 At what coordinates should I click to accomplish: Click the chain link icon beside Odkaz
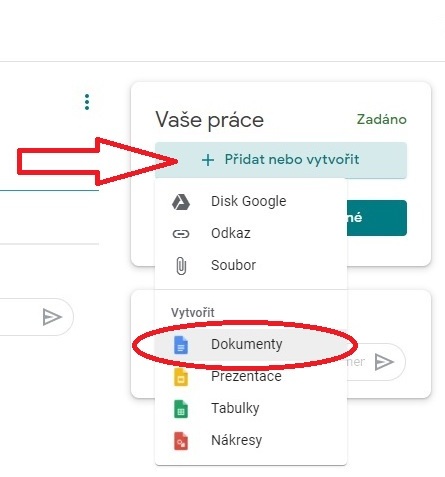[181, 234]
